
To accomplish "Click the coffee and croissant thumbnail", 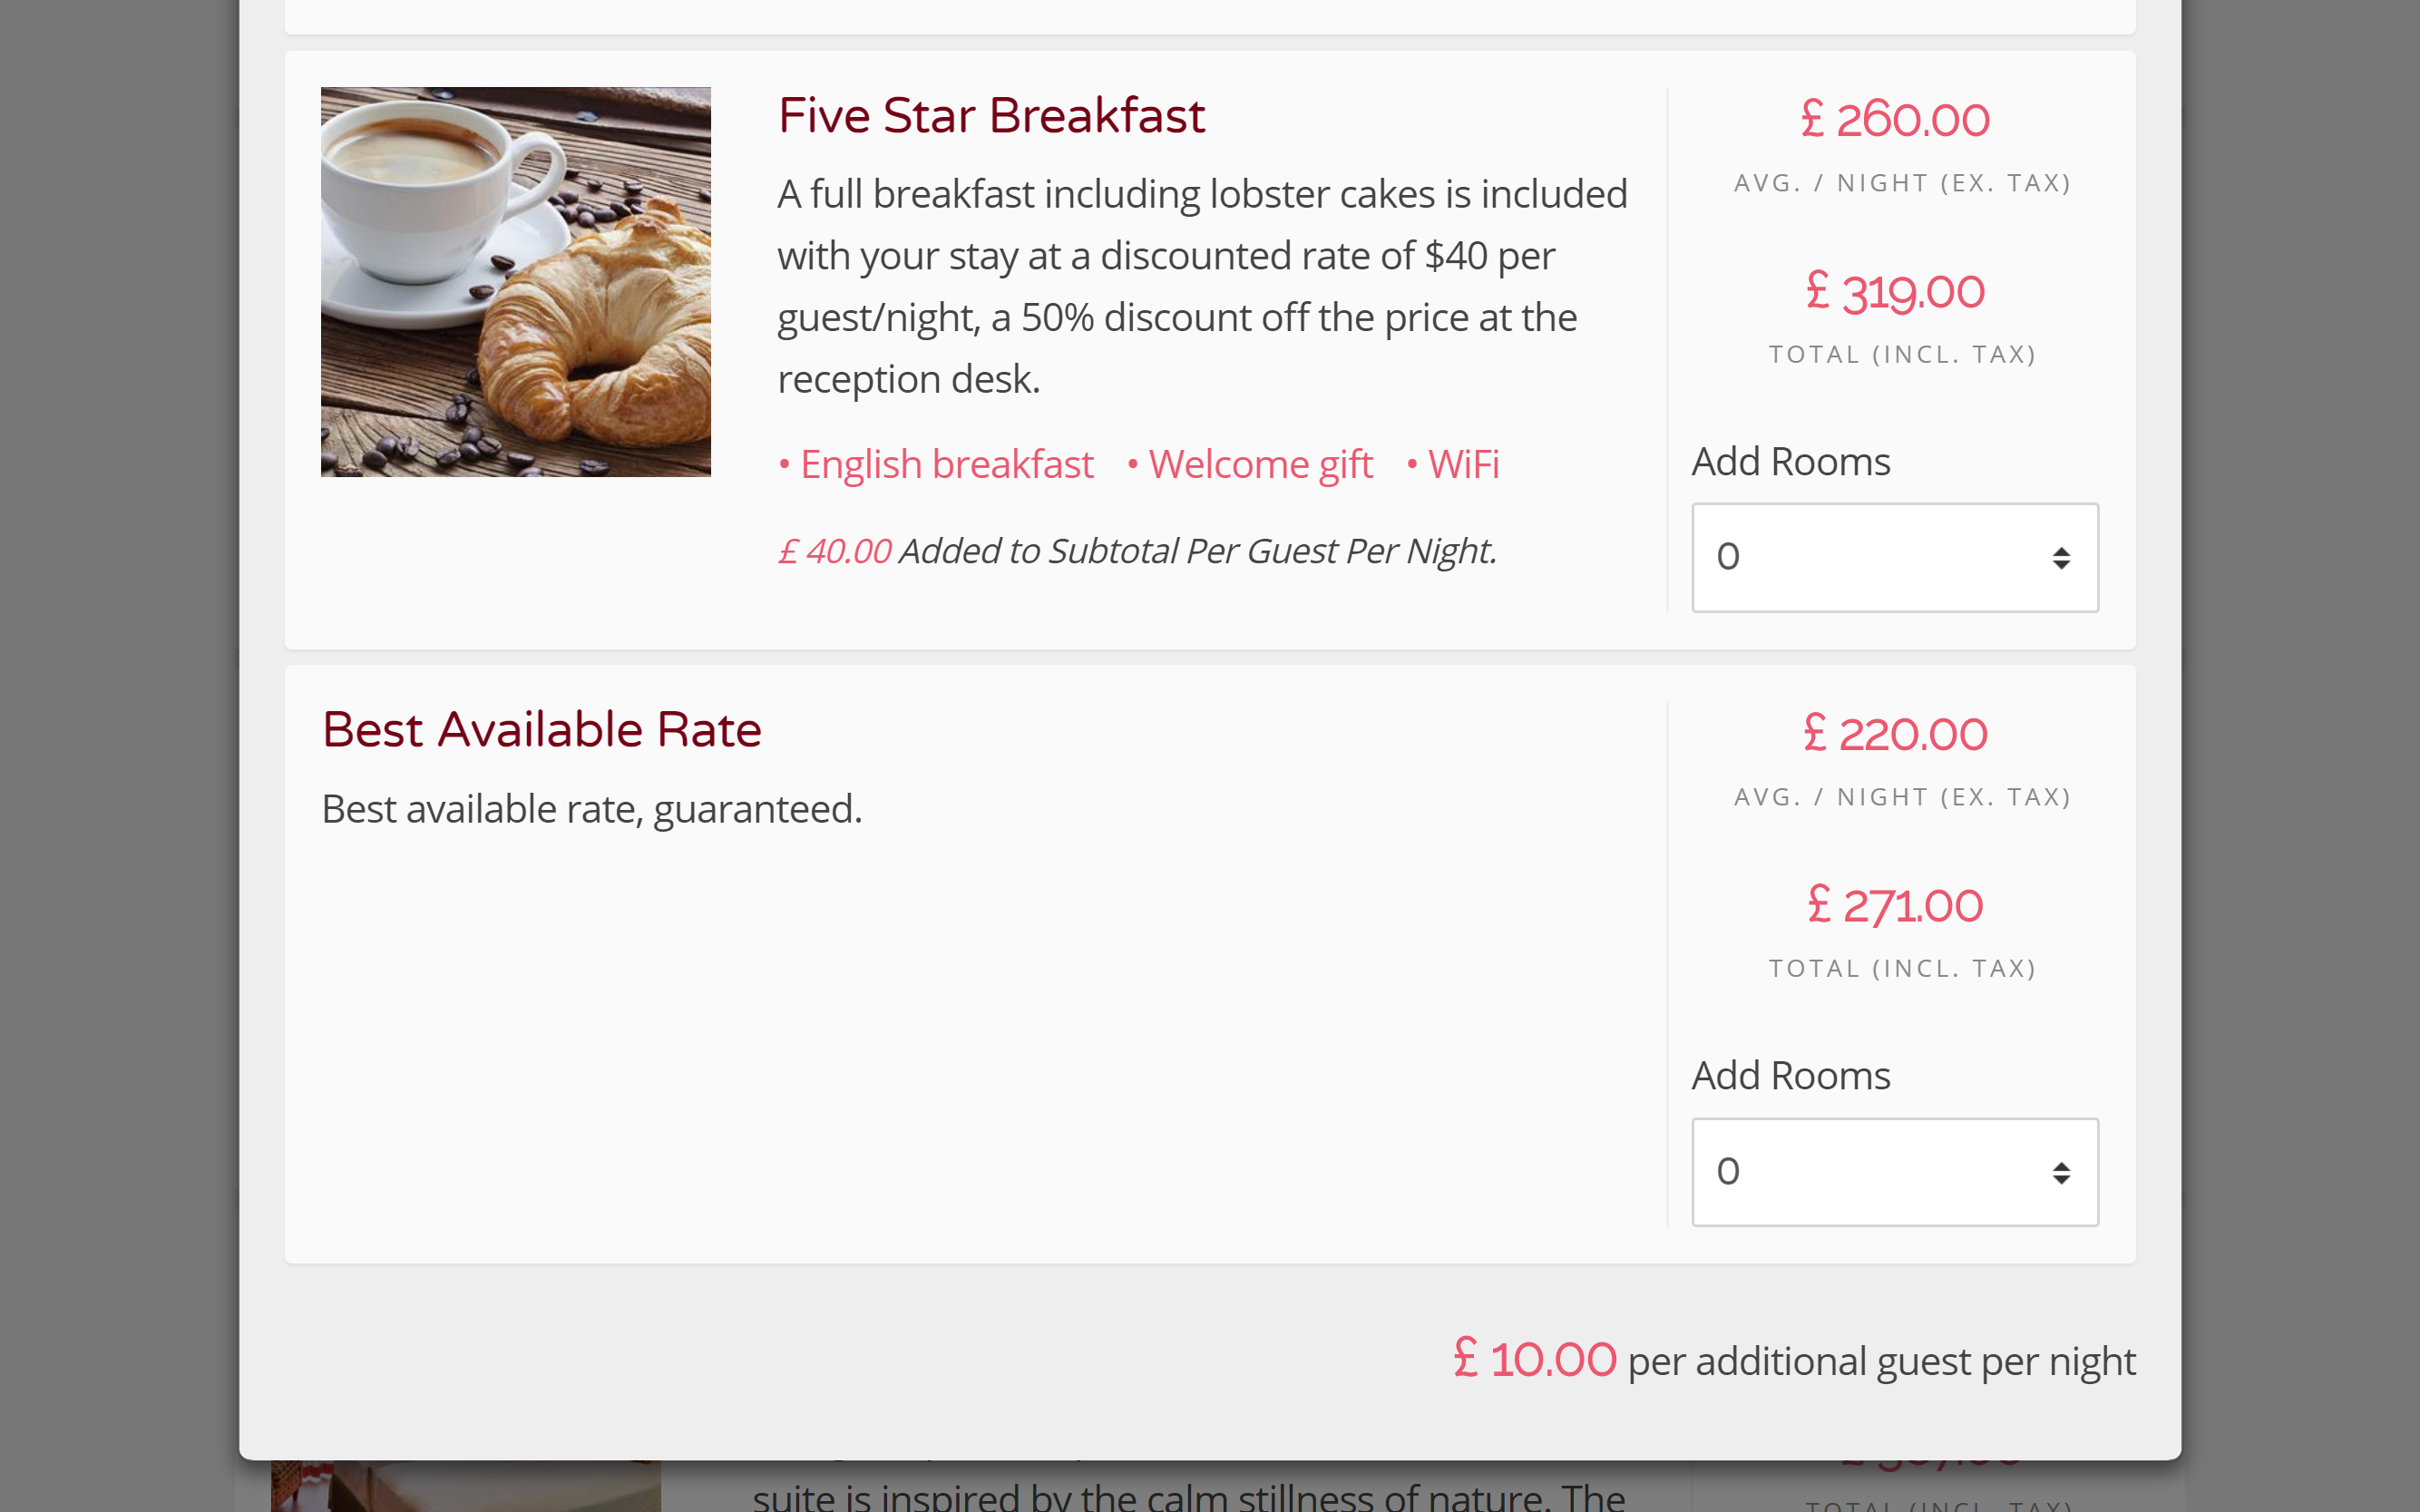I will coord(516,281).
